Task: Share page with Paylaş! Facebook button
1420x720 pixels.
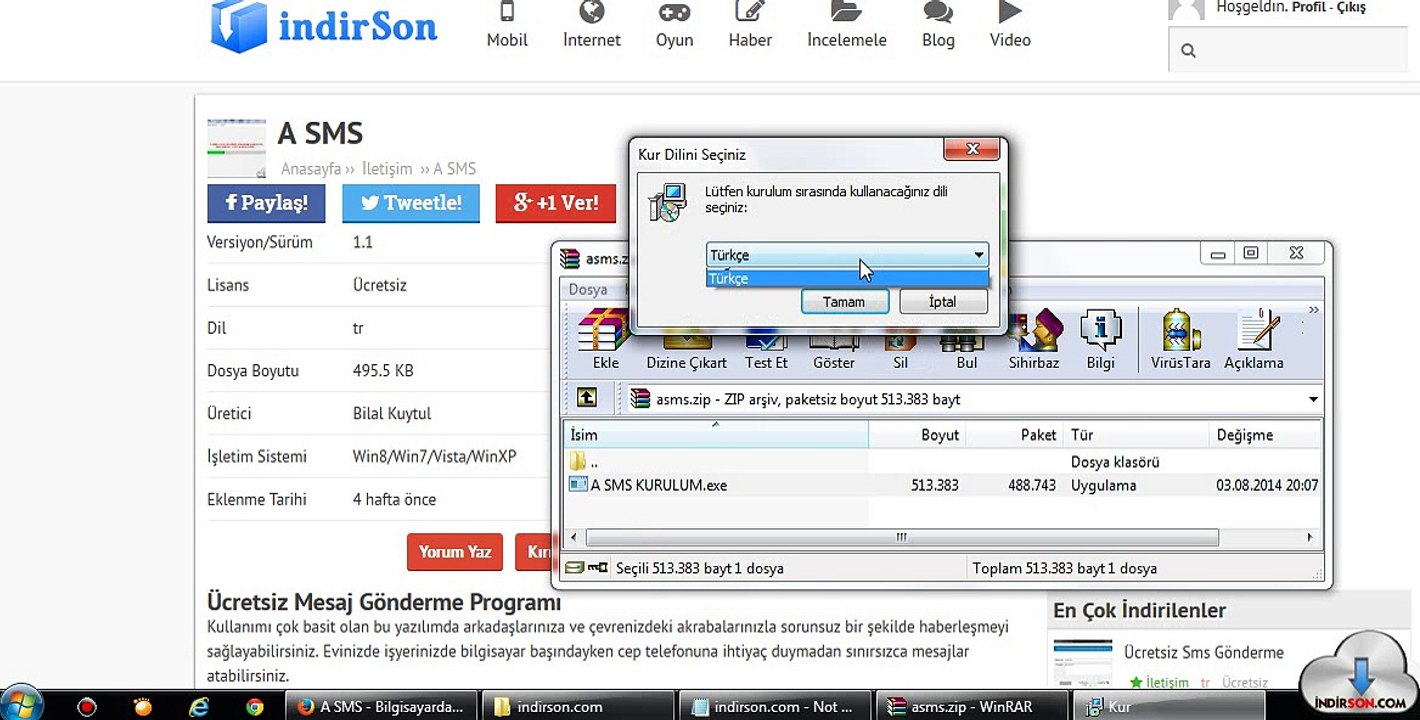Action: coord(267,203)
